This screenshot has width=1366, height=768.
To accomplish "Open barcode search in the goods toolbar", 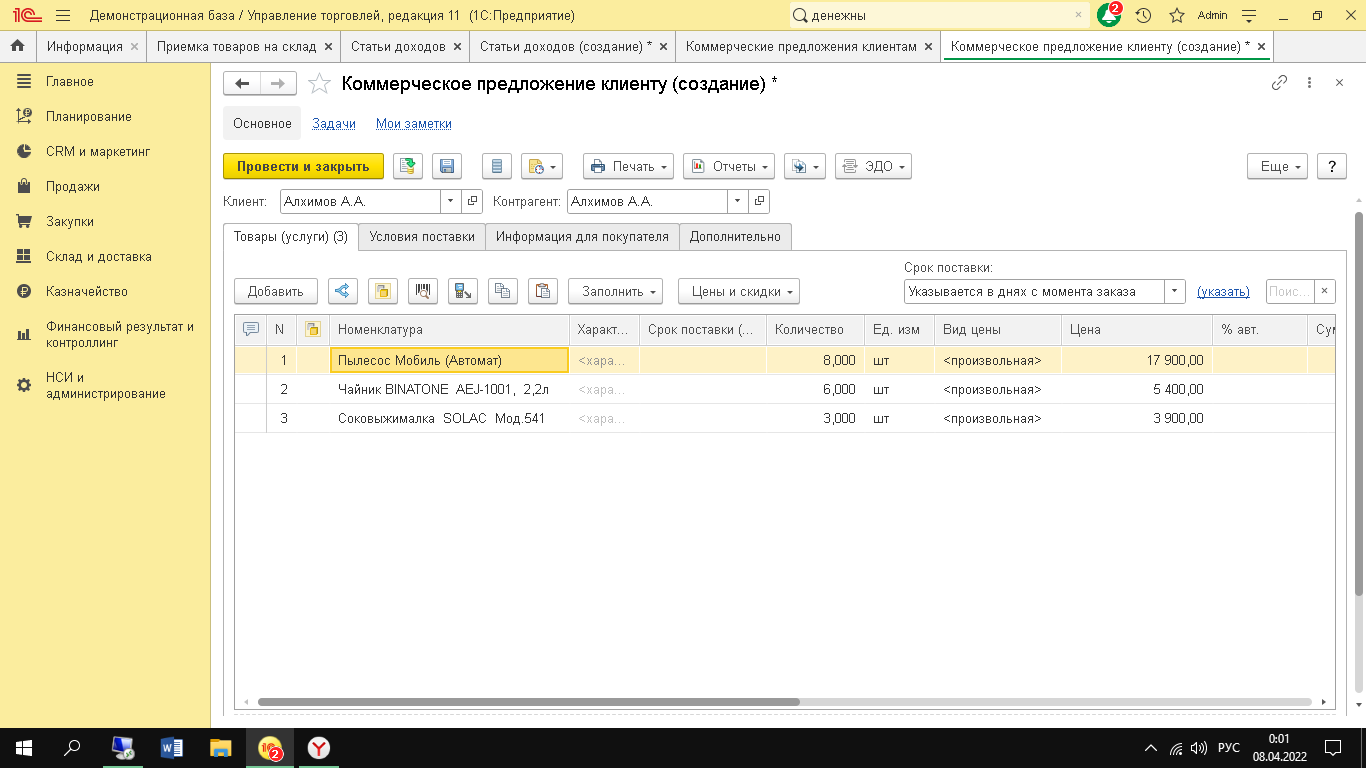I will click(x=423, y=292).
